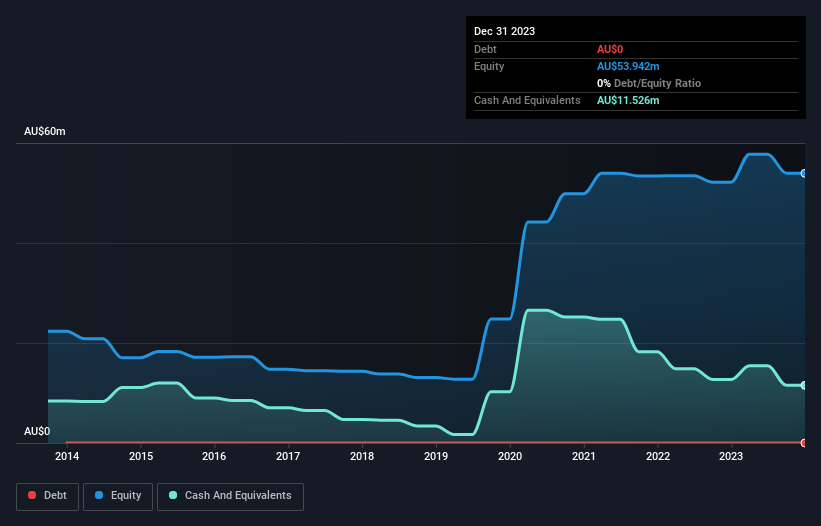Image resolution: width=821 pixels, height=526 pixels.
Task: Click the 2016 axis label
Action: (x=214, y=456)
